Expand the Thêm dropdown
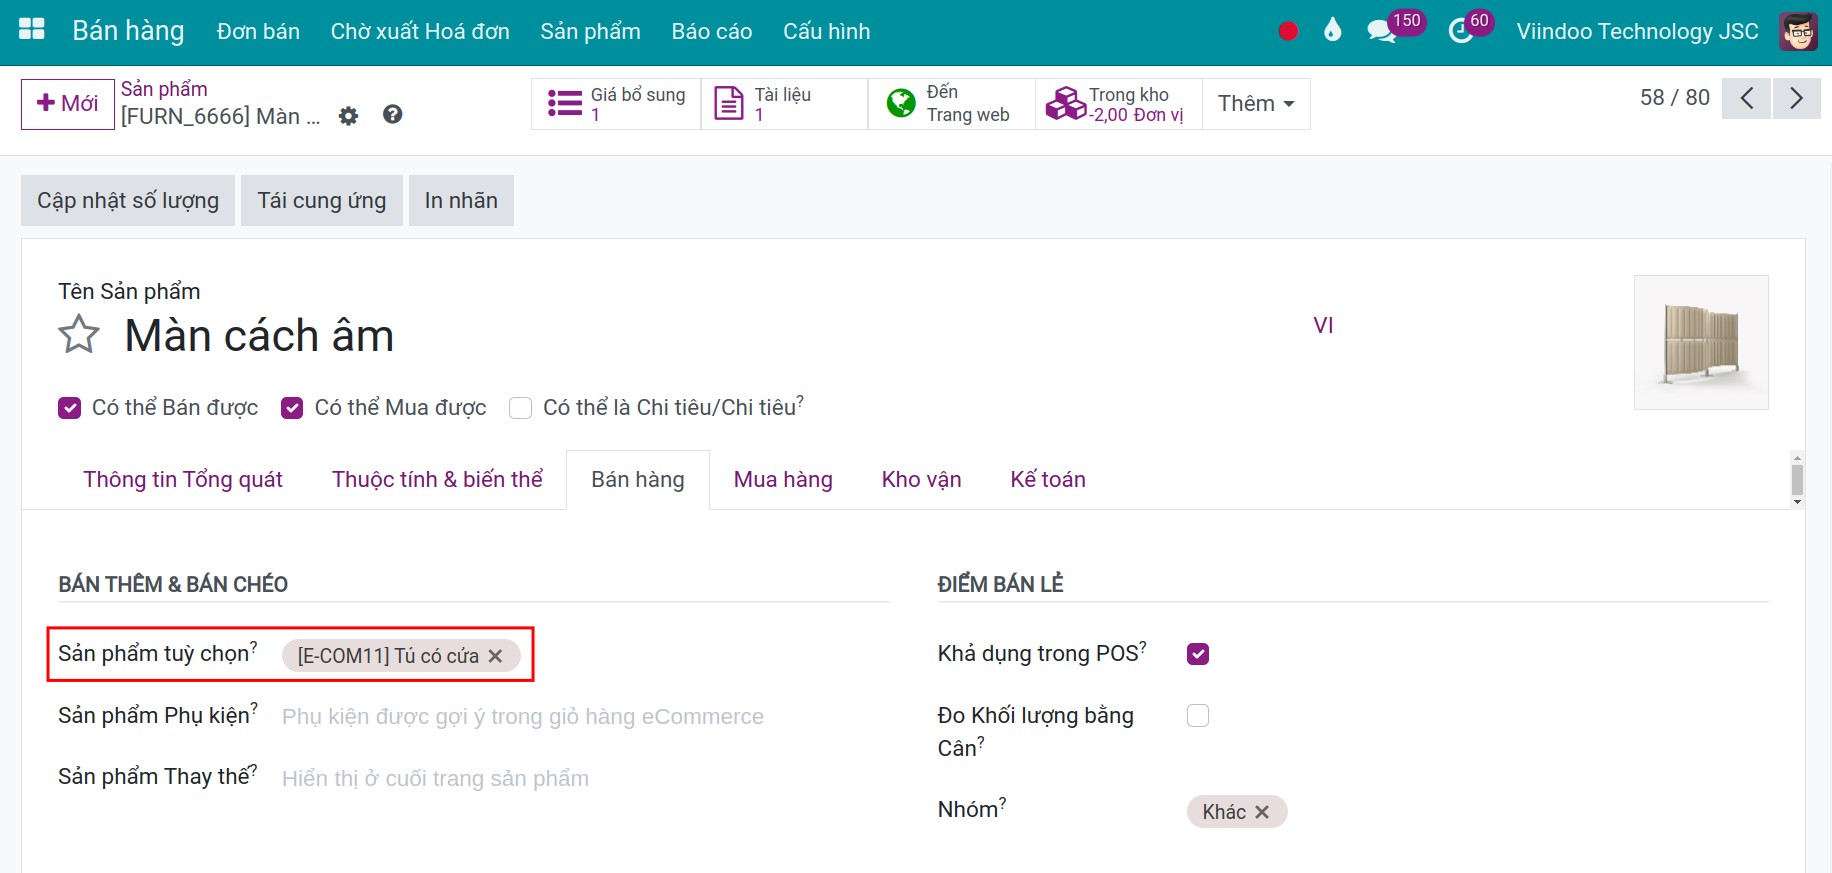The image size is (1832, 873). pos(1256,104)
